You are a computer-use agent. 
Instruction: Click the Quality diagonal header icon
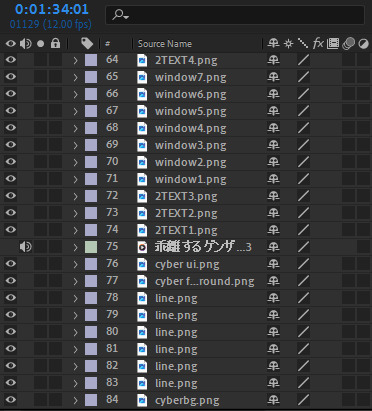coord(303,44)
